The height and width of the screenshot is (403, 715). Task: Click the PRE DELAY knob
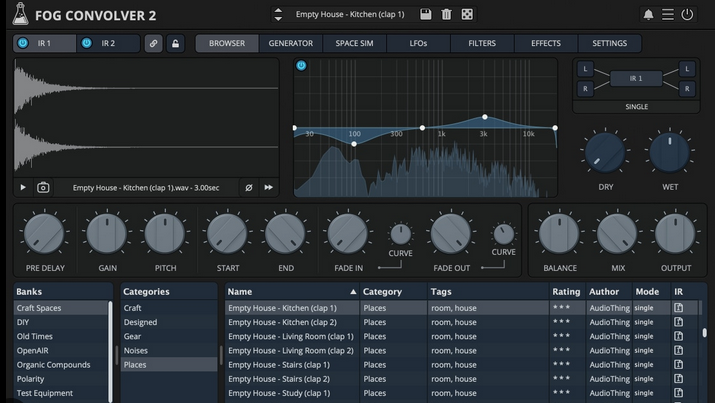coord(44,233)
